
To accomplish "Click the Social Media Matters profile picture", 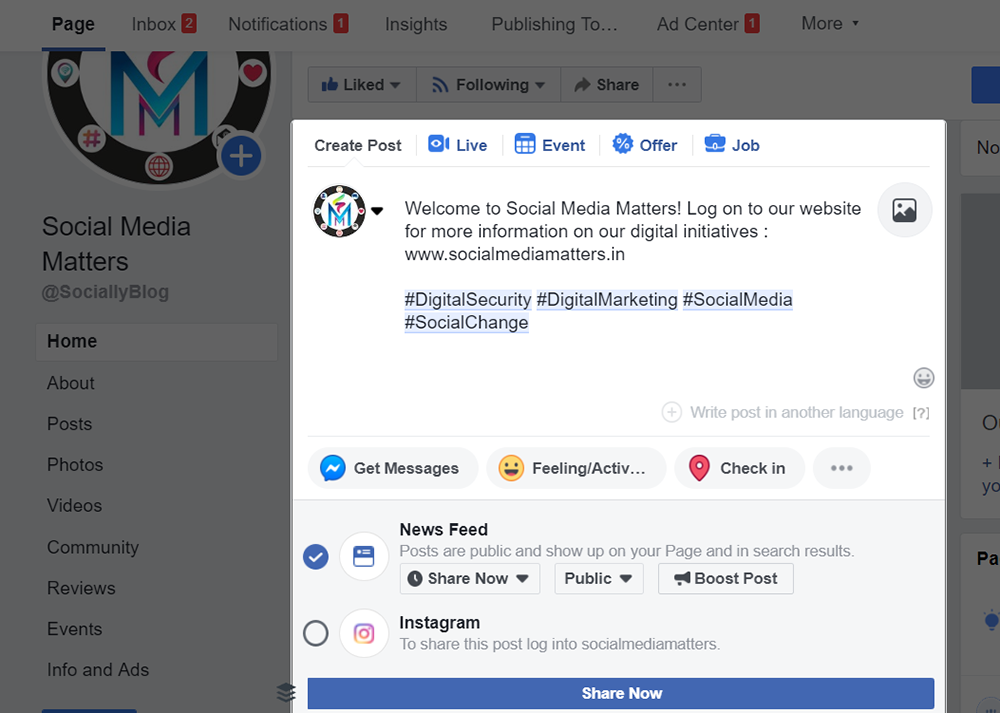I will [159, 115].
